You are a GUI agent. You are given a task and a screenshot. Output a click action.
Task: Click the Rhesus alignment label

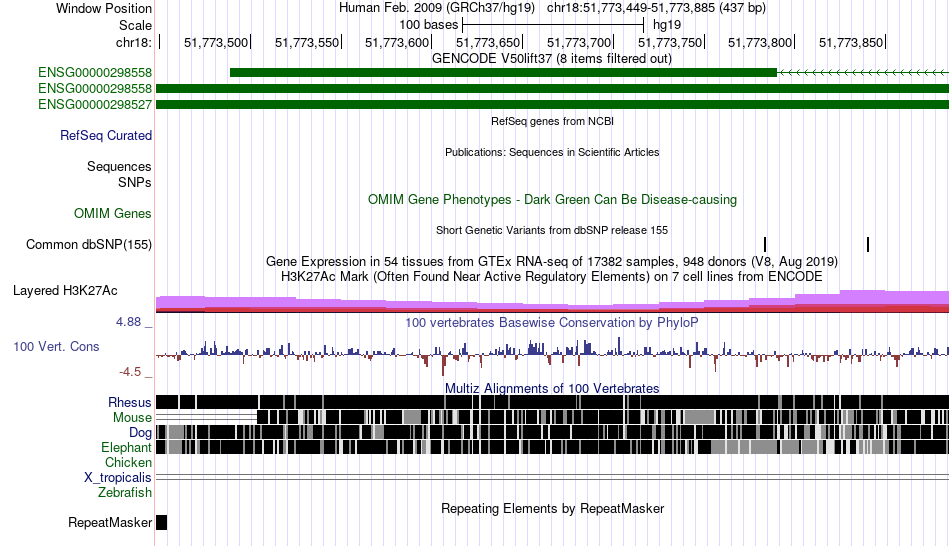[x=129, y=402]
